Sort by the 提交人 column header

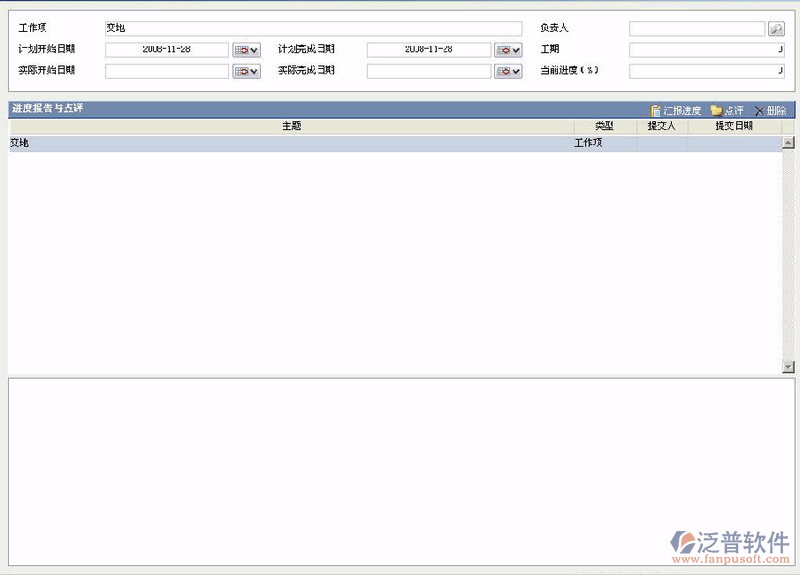(x=662, y=126)
